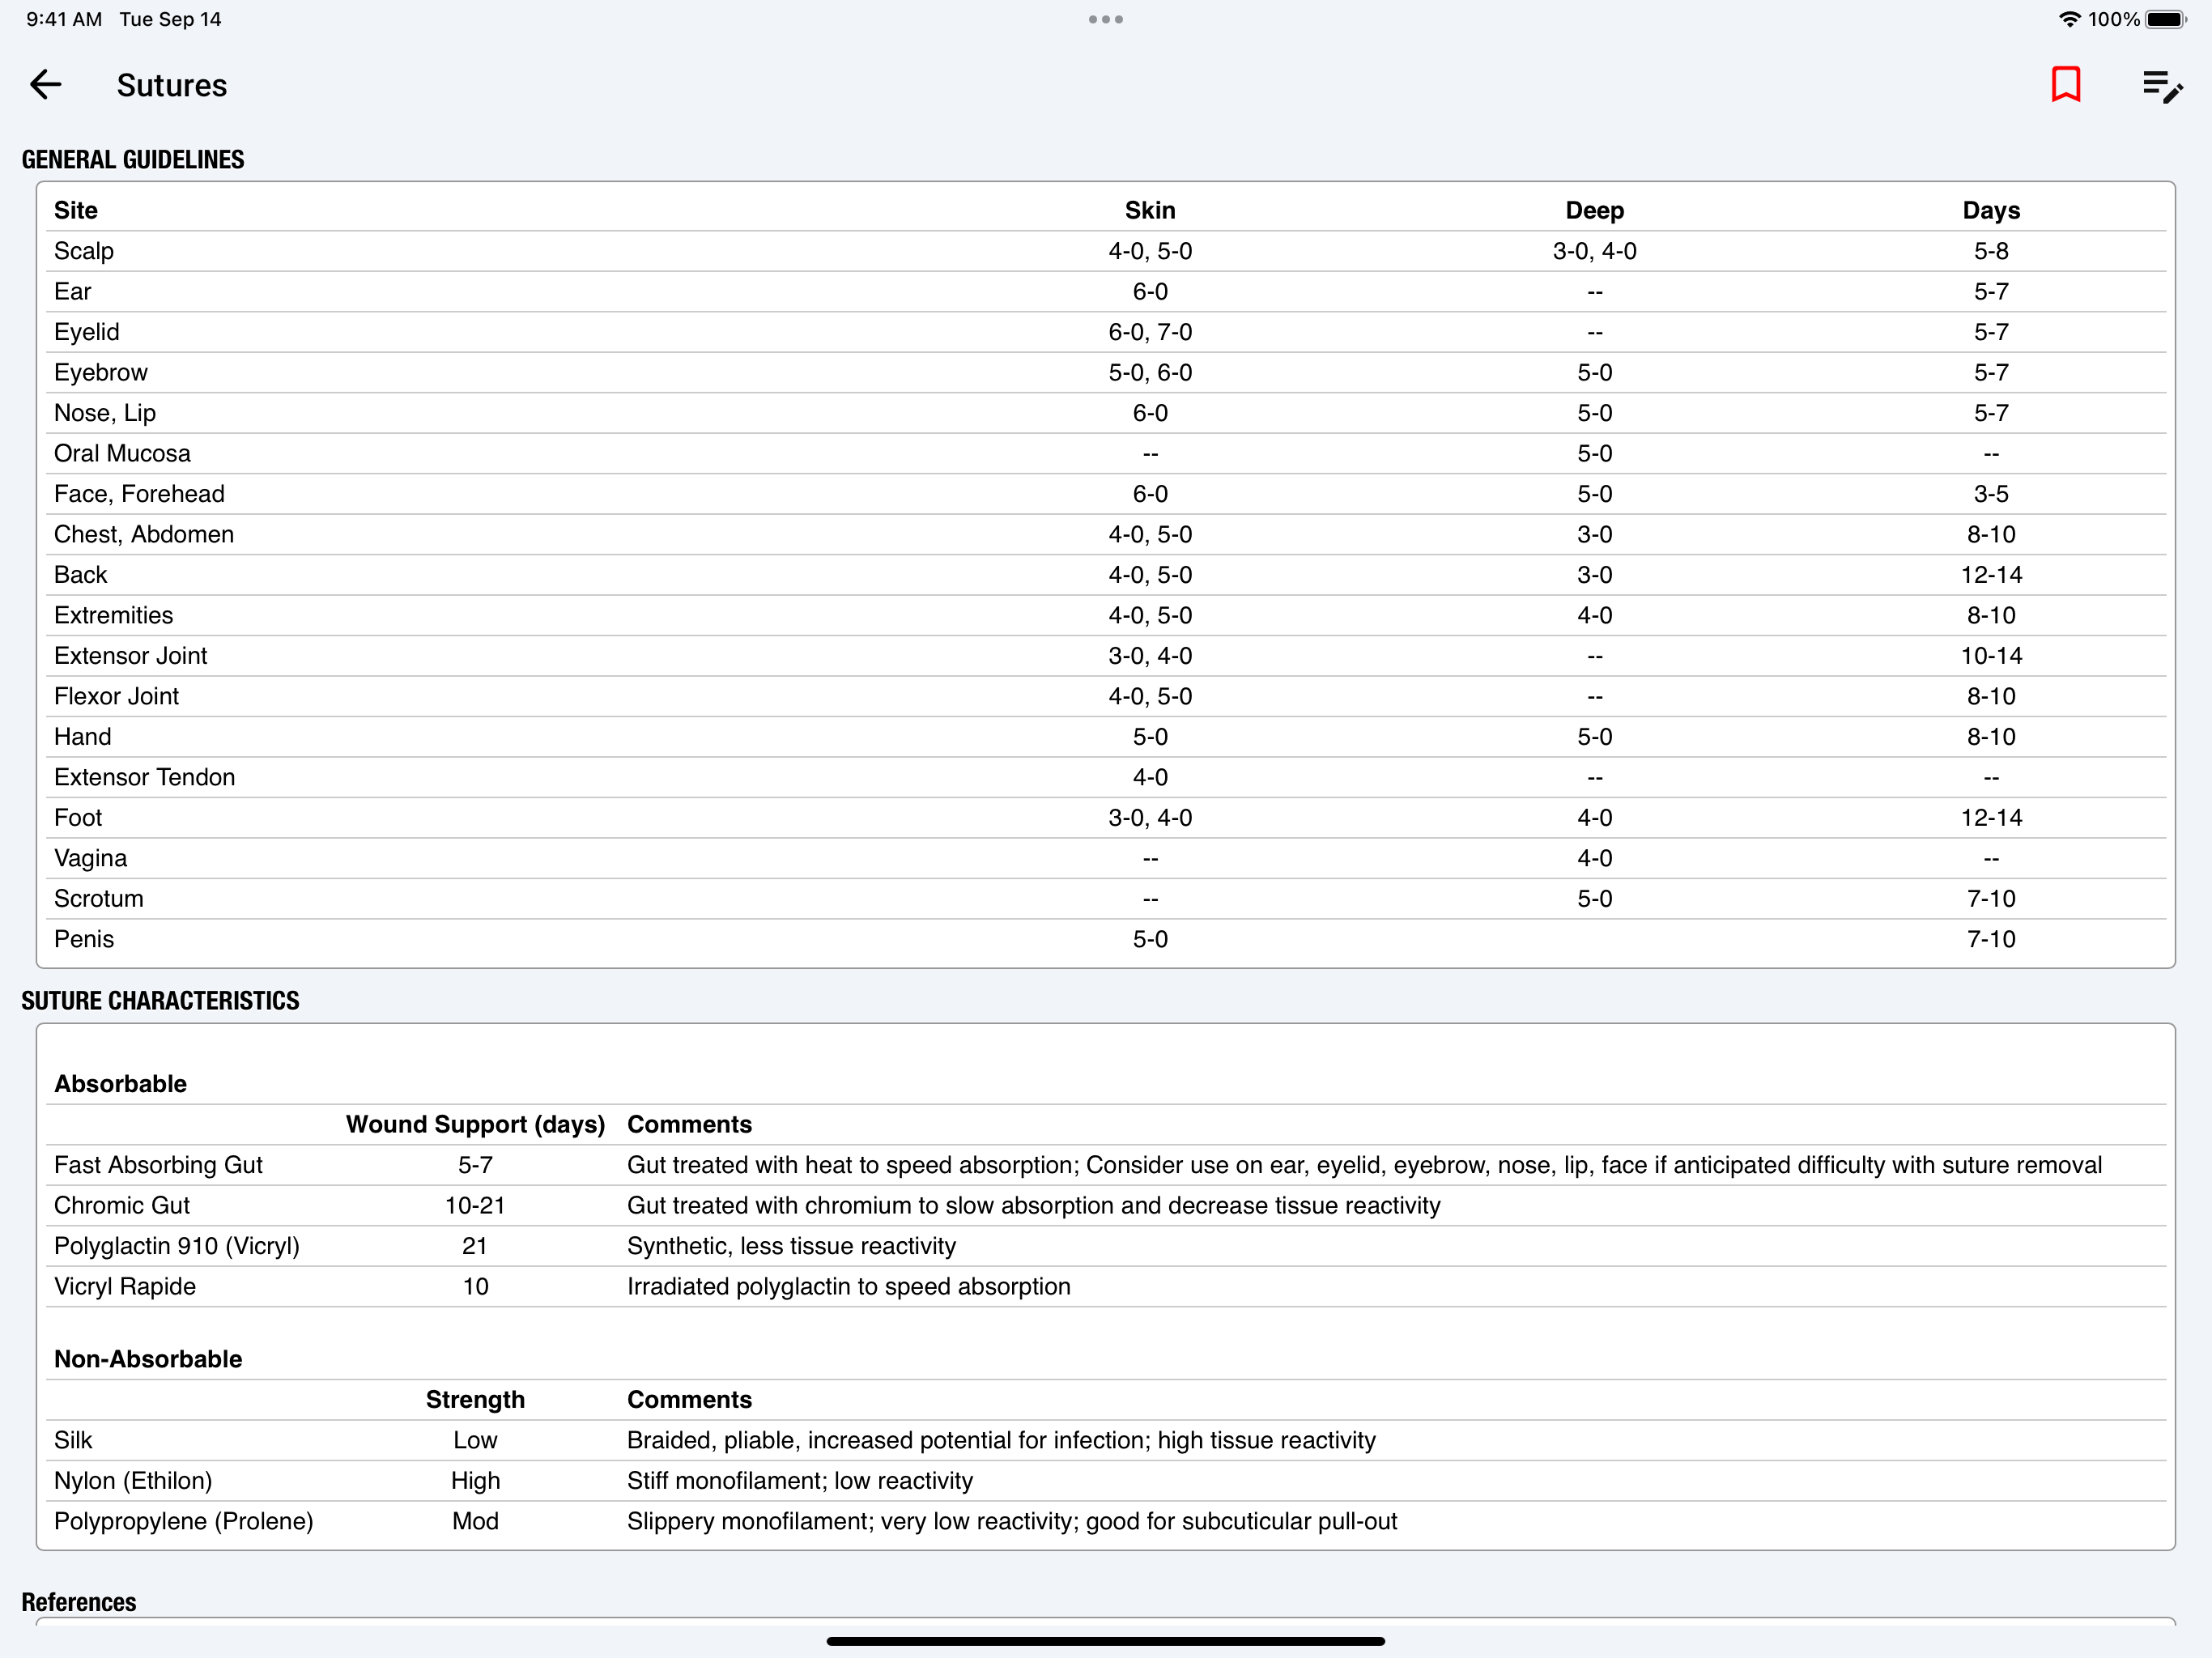
Task: Tap the home indicator bar
Action: [x=1105, y=1640]
